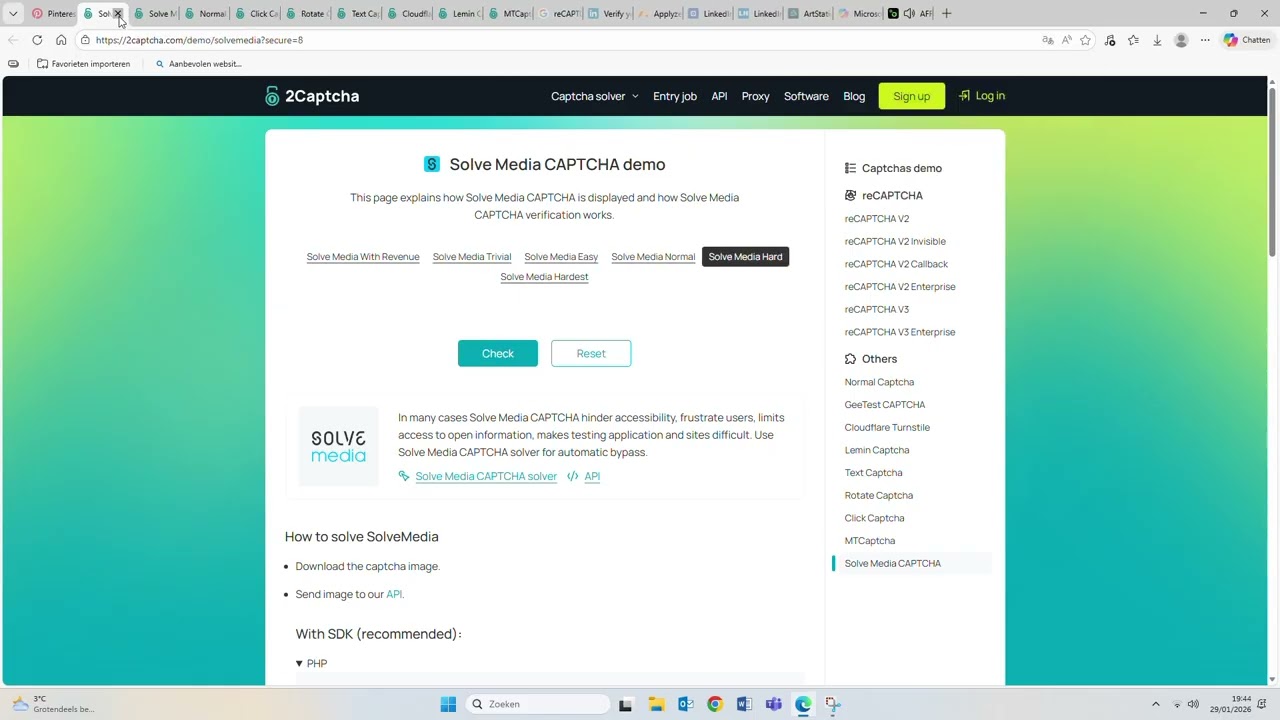Expand the PHP code section

coord(311,663)
